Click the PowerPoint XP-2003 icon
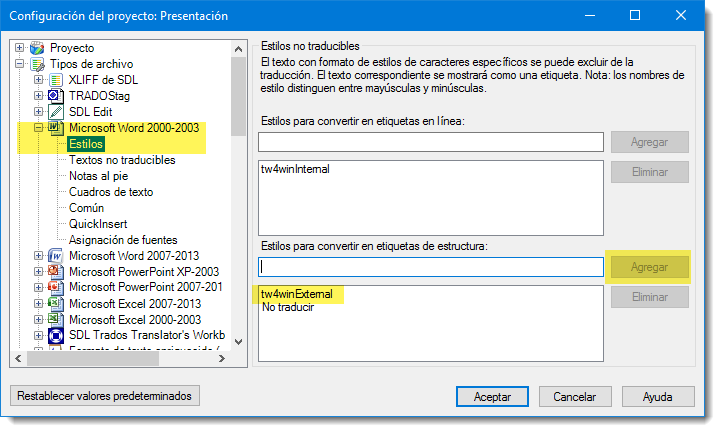This screenshot has height=432, width=720. (x=56, y=271)
